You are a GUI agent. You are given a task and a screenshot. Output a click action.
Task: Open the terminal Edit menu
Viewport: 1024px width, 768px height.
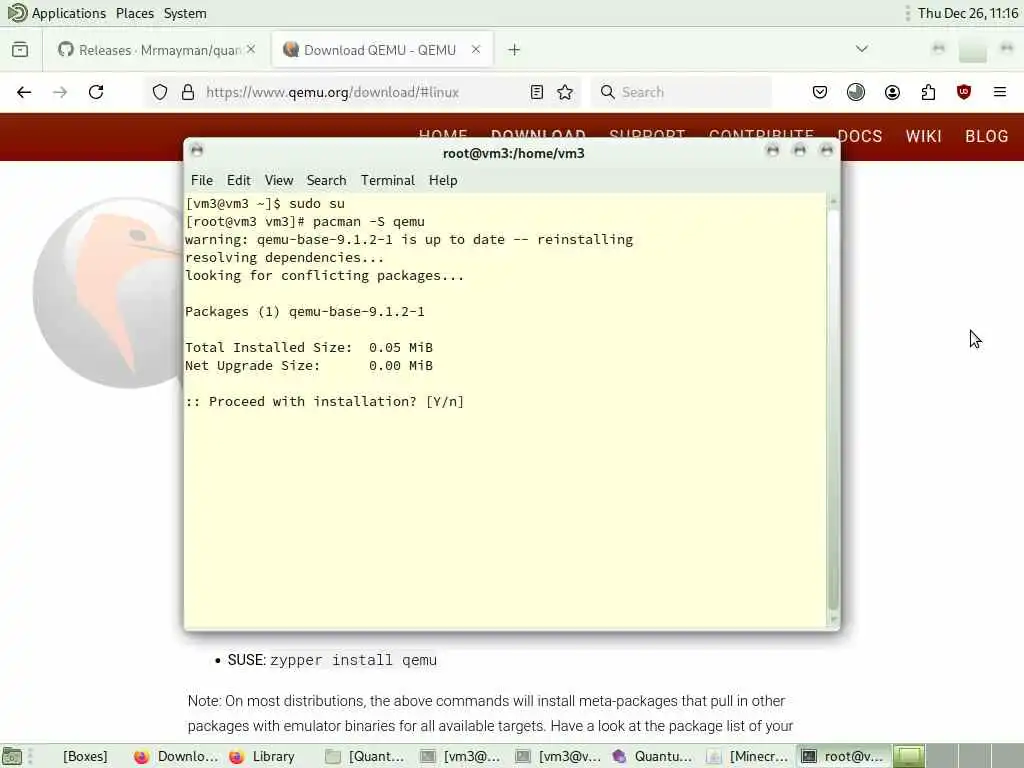[239, 180]
